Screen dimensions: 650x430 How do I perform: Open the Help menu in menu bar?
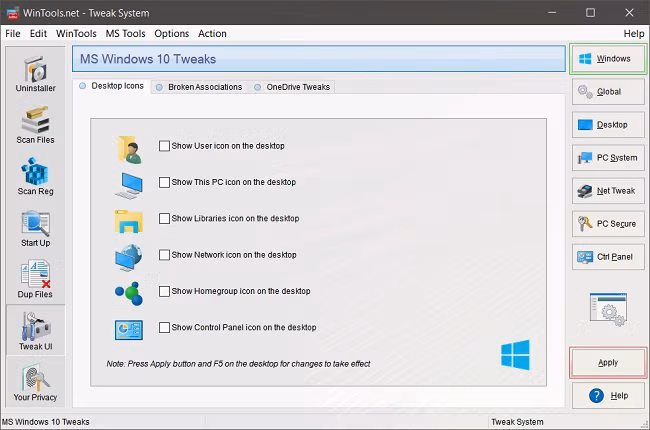tap(634, 34)
